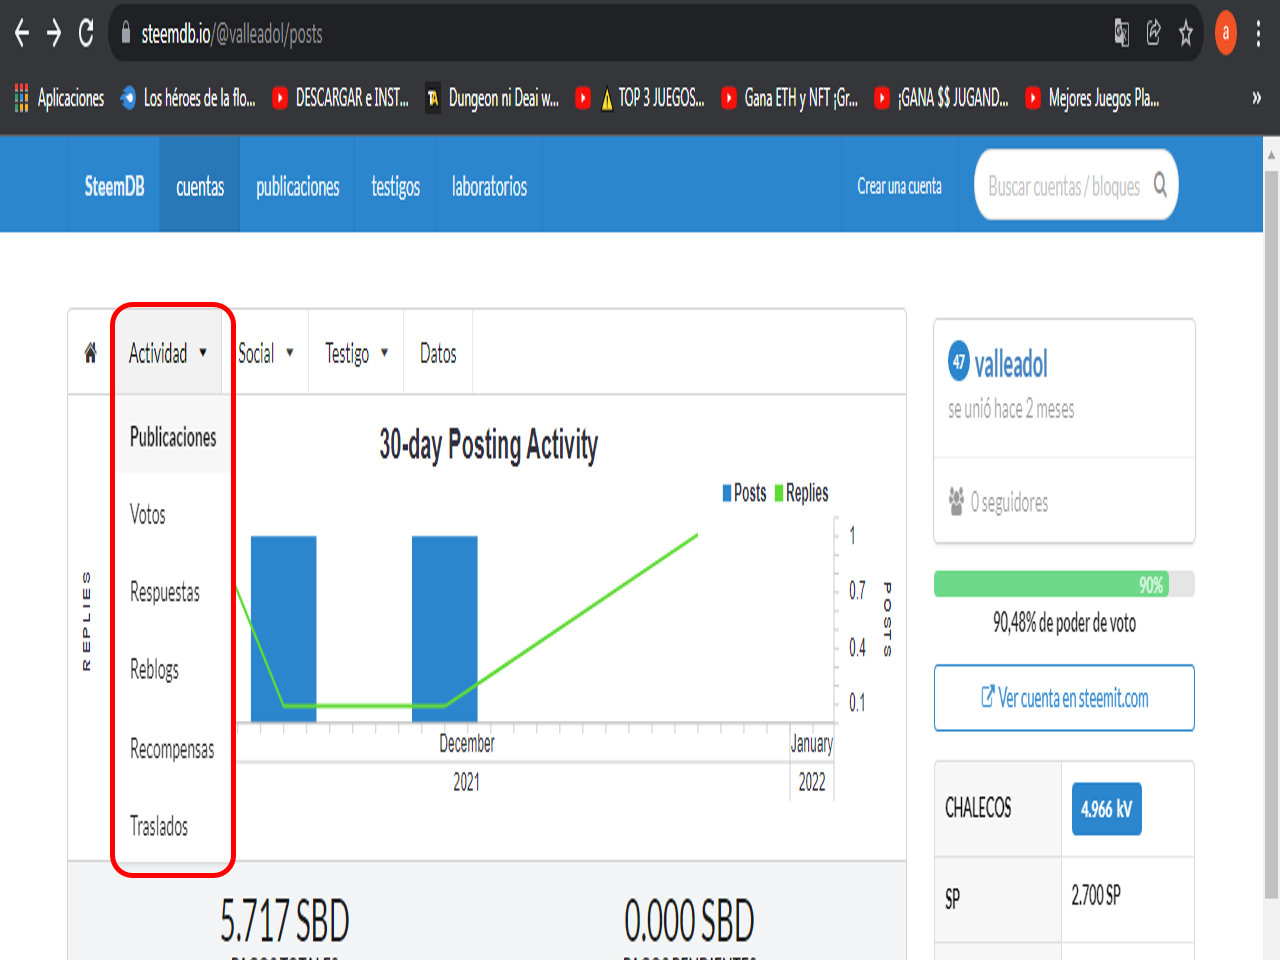The image size is (1280, 960).
Task: Go forward with the browser forward arrow
Action: click(x=54, y=34)
